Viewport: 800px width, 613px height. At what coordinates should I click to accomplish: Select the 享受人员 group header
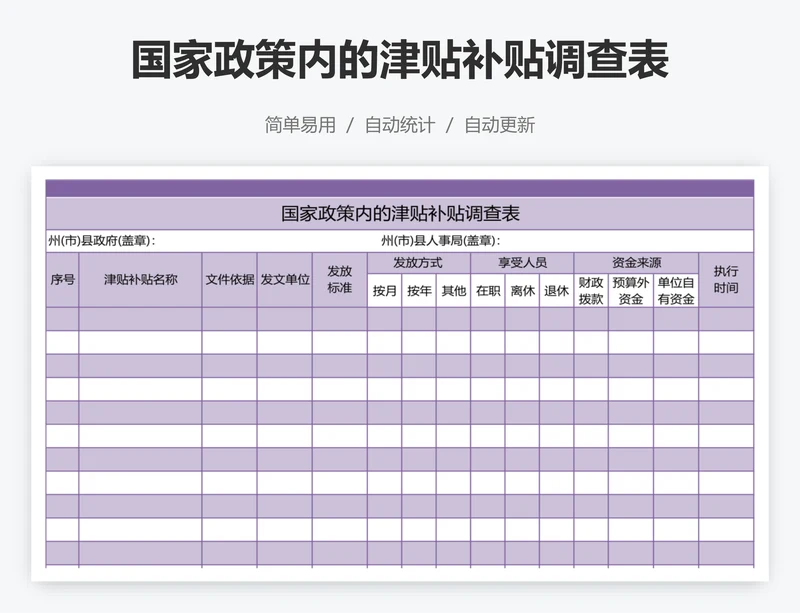click(x=522, y=263)
